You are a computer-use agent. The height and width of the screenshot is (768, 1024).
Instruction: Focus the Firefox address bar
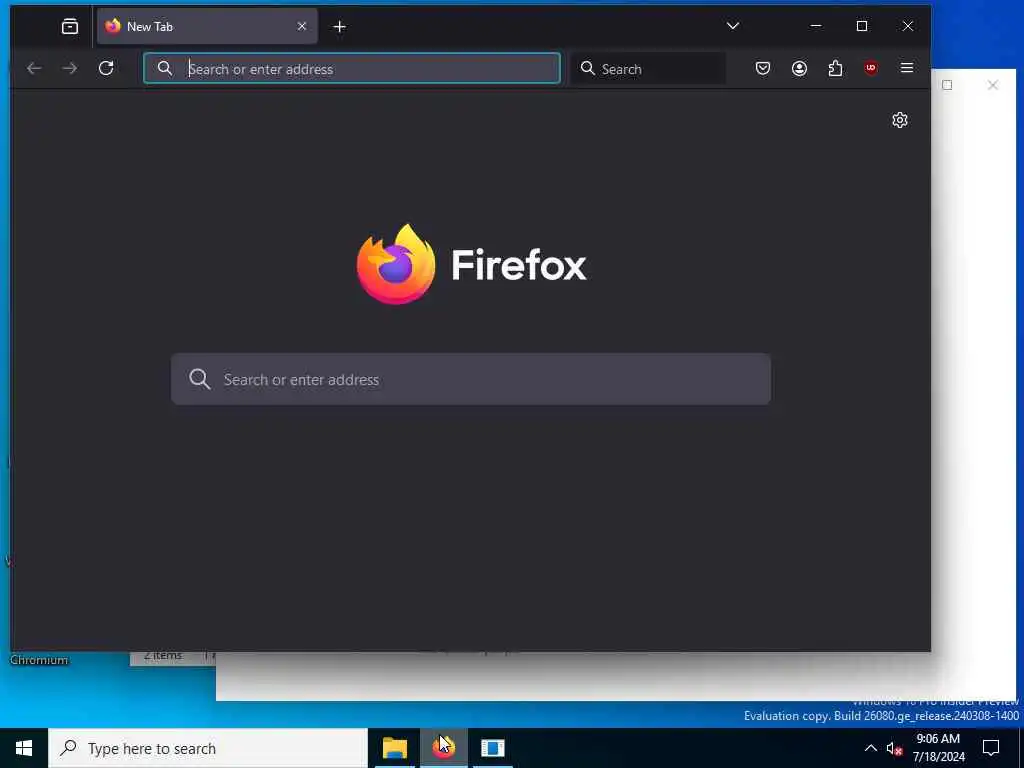[x=352, y=68]
